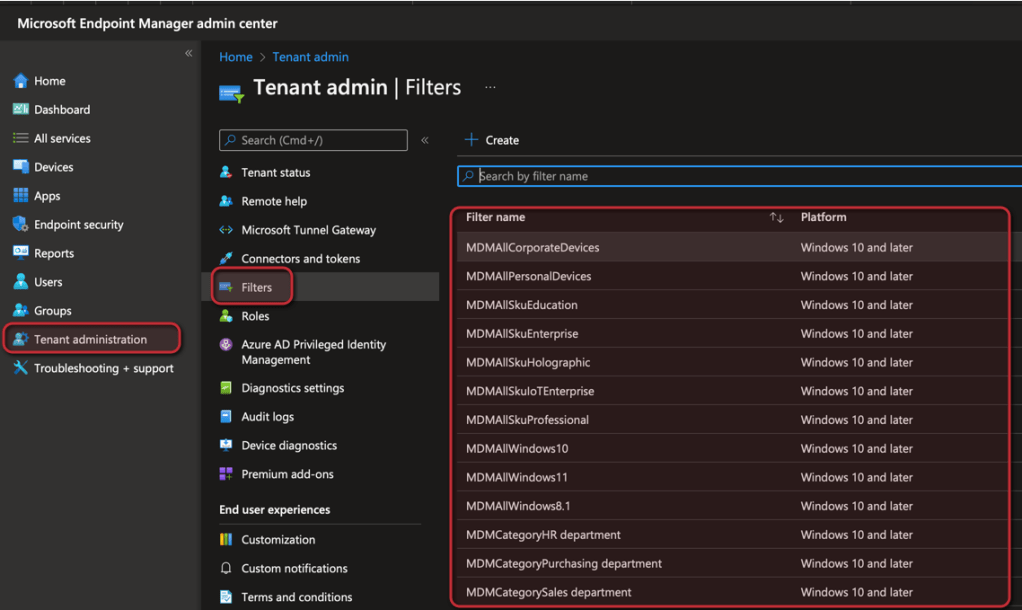Open Reports using its icon
This screenshot has width=1022, height=610.
[20, 253]
